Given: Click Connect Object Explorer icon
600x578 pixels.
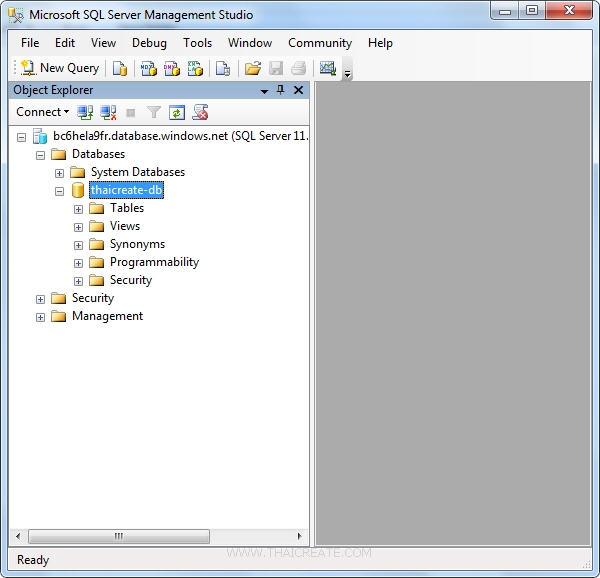Looking at the screenshot, I should click(x=85, y=112).
